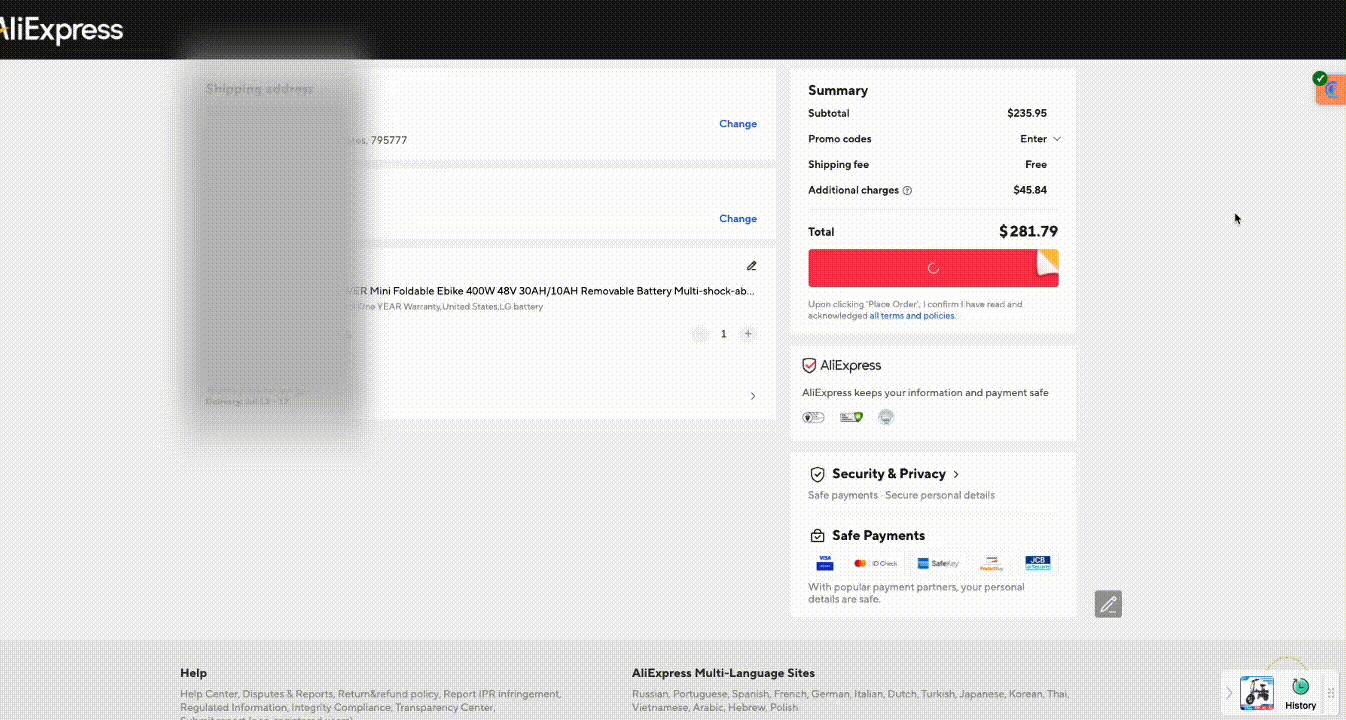Click the Visa Secure logo
Viewport: 1346px width, 720px height.
(x=825, y=563)
